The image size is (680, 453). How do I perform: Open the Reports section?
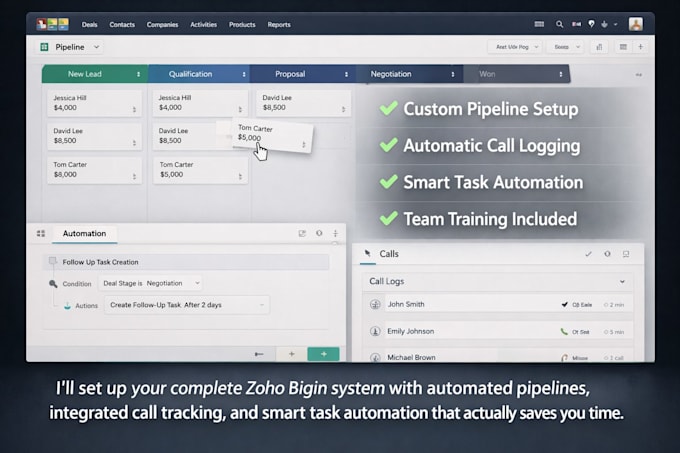[x=279, y=25]
